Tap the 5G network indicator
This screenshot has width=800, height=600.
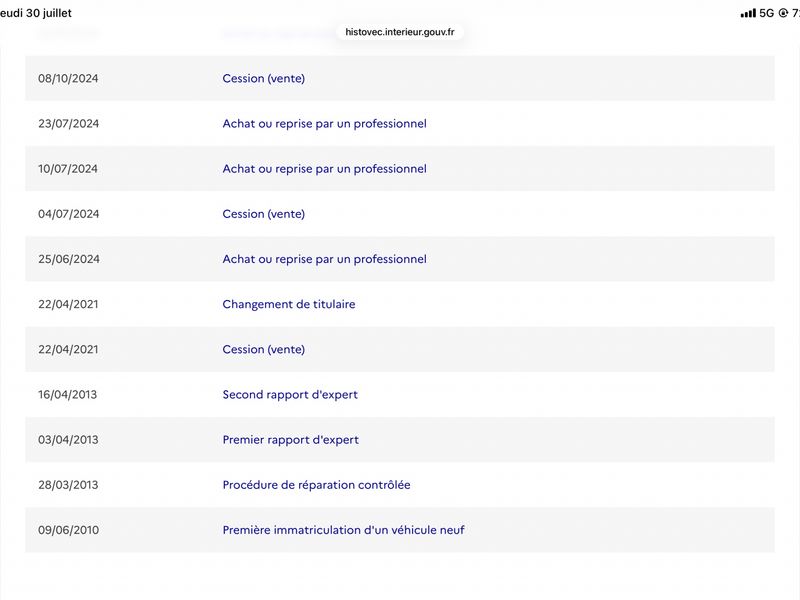(766, 13)
